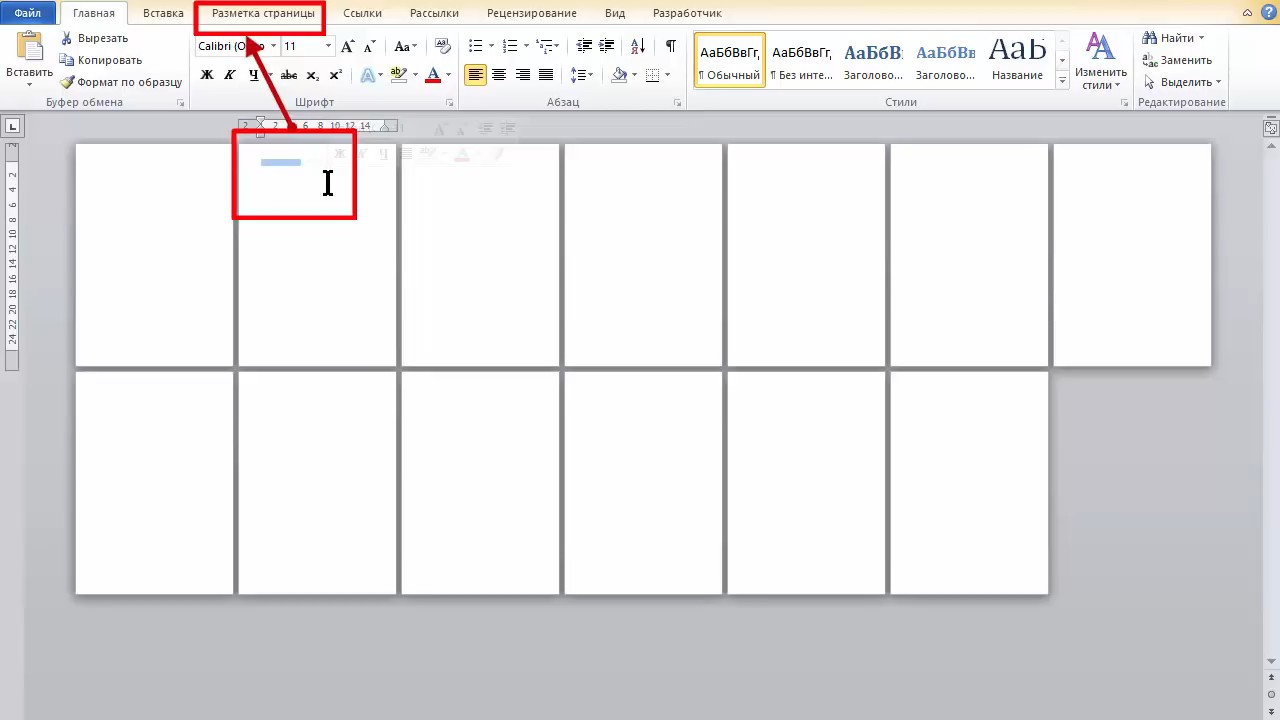1280x720 pixels.
Task: Open line spacing dropdown
Action: [x=591, y=75]
